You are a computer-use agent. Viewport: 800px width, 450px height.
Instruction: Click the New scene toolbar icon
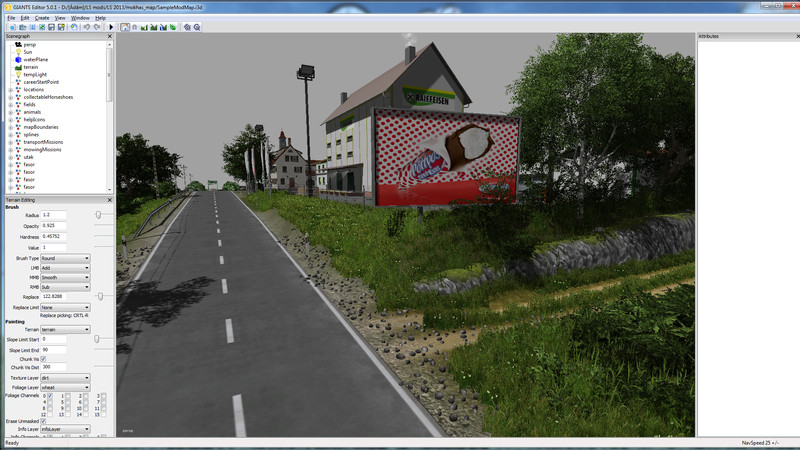[x=12, y=27]
